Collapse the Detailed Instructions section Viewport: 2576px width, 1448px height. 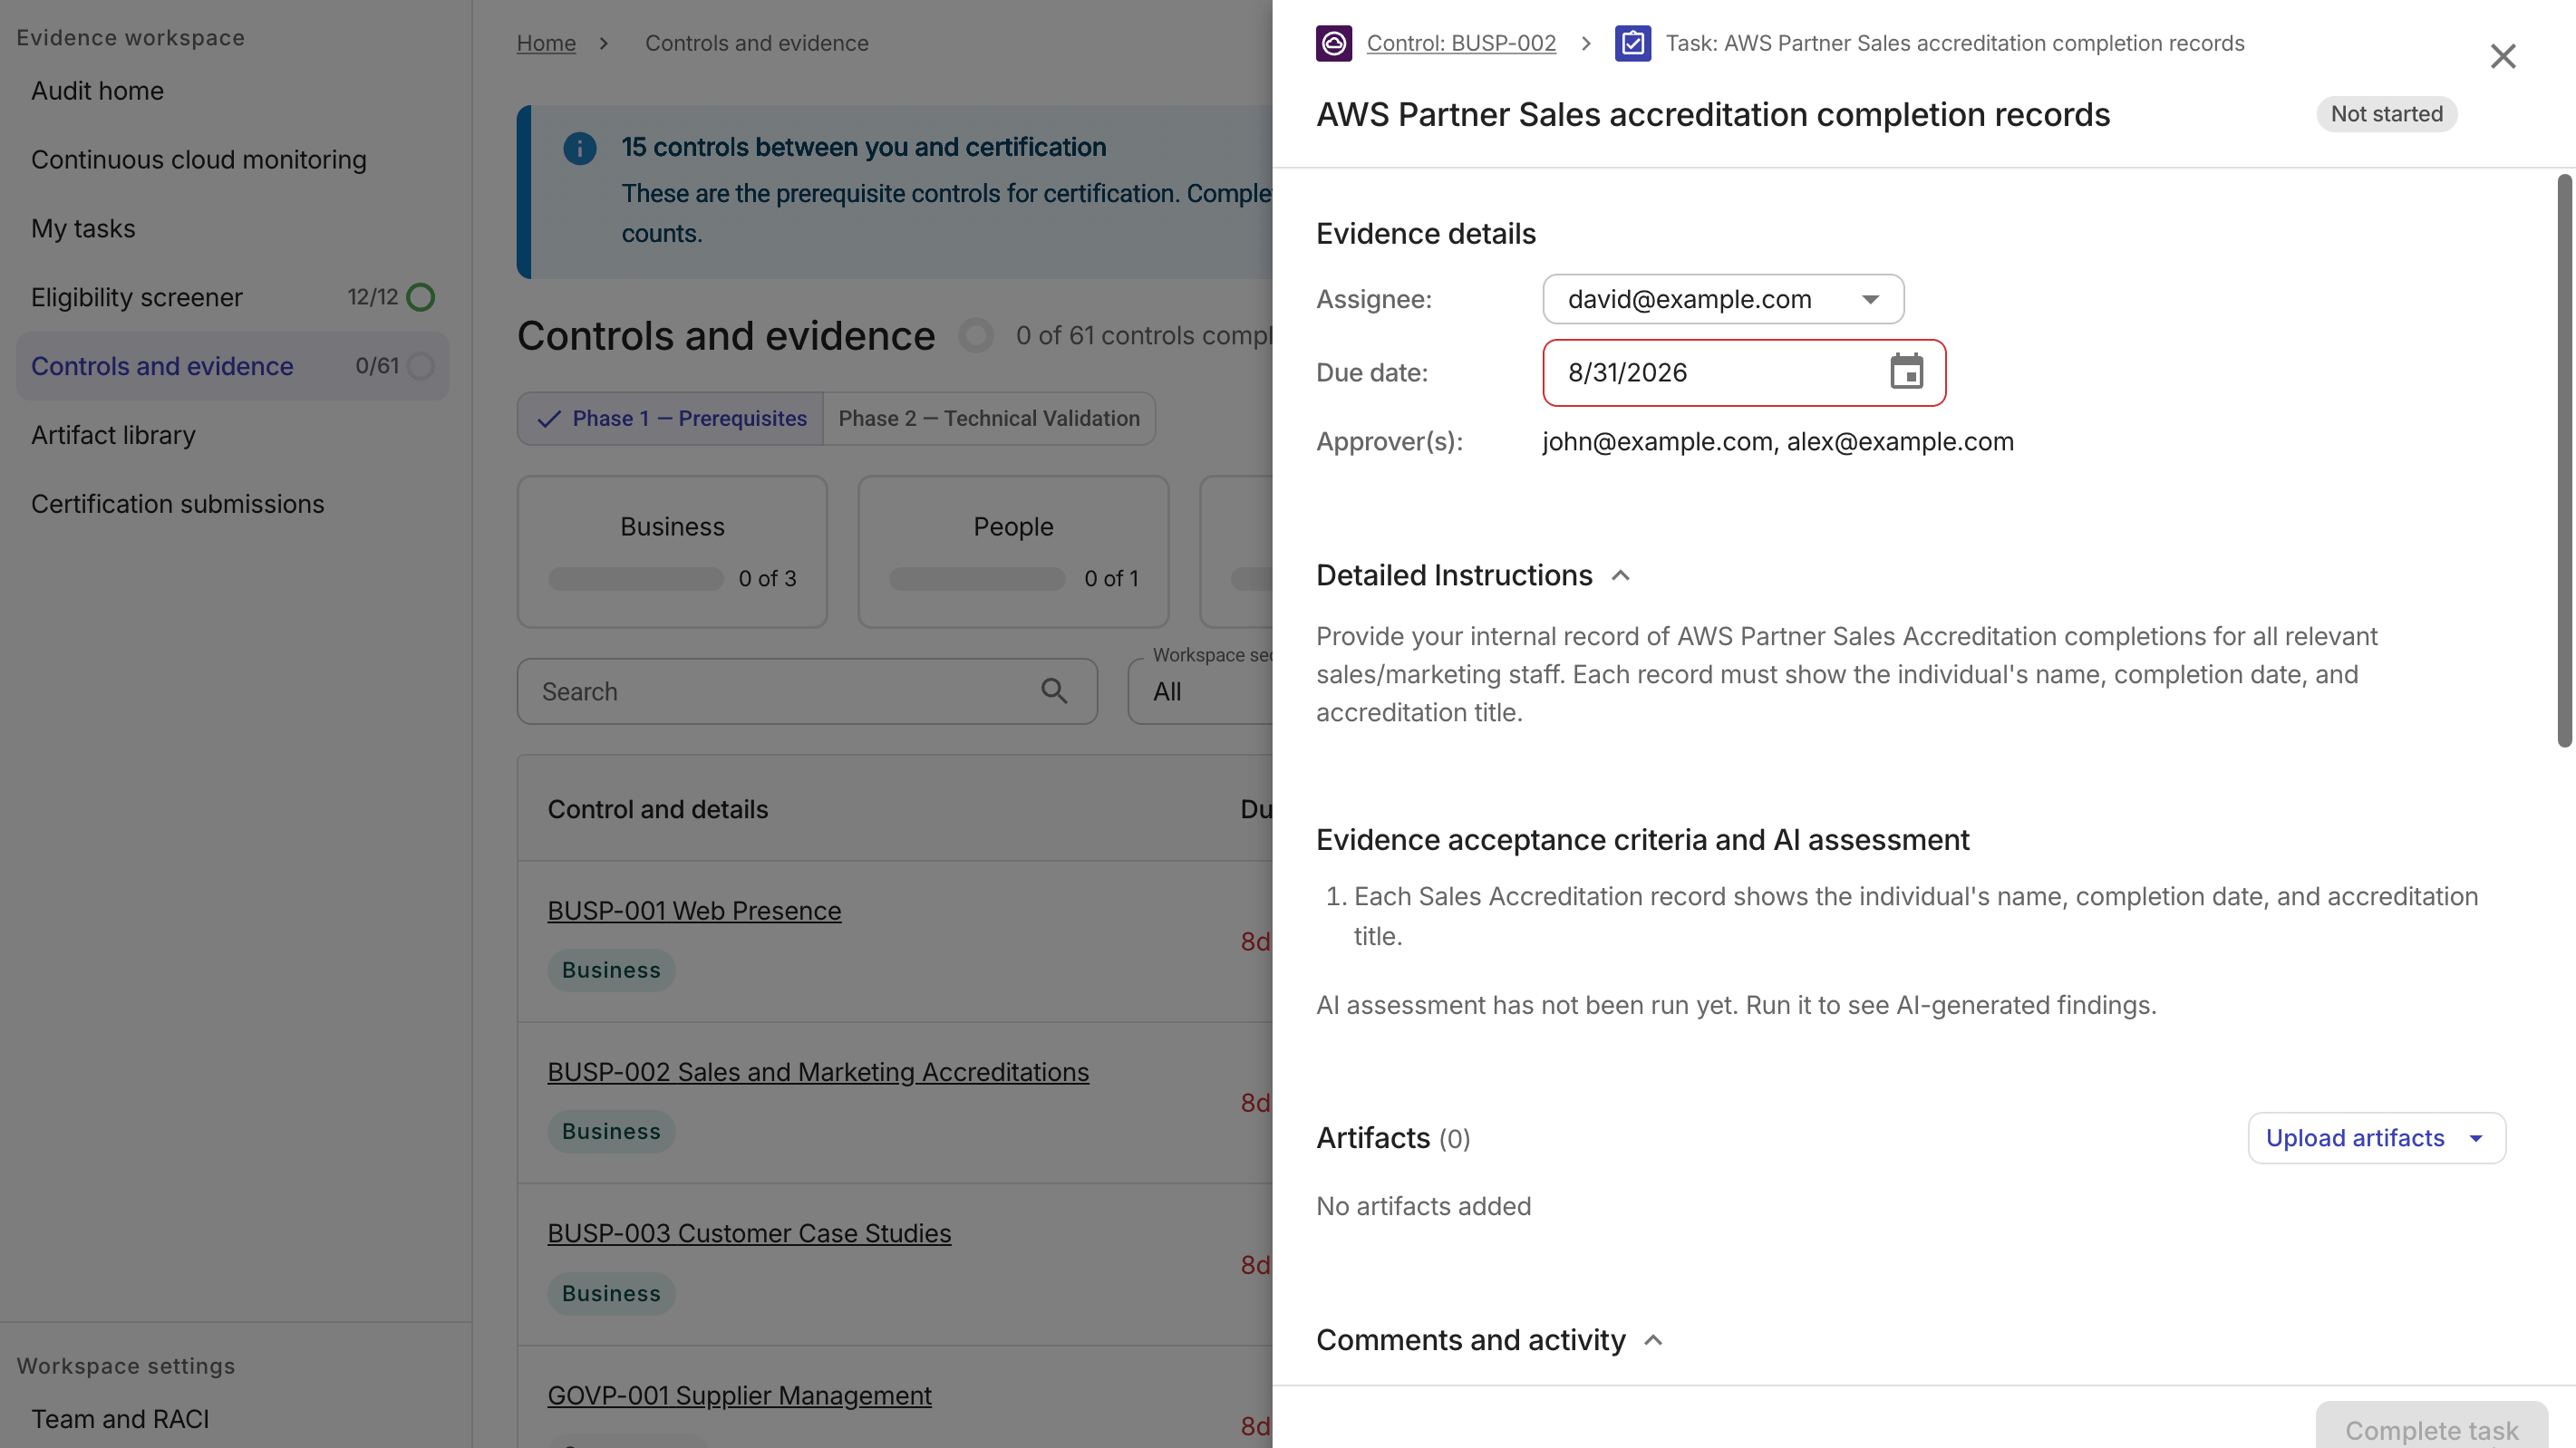point(1620,575)
